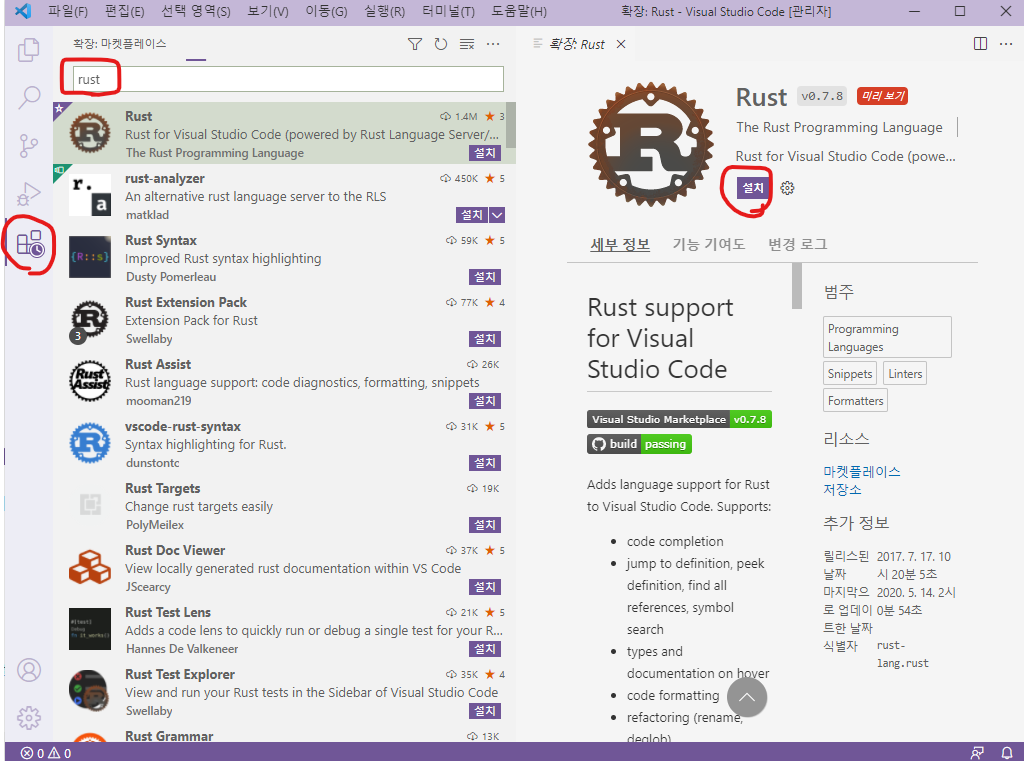The width and height of the screenshot is (1024, 761).
Task: Open the Accounts icon in activity bar
Action: pos(29,670)
